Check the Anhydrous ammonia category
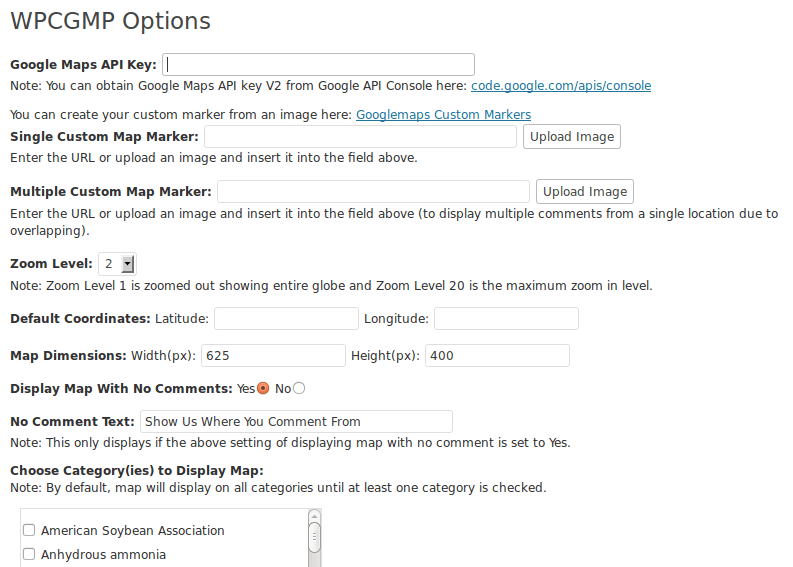The height and width of the screenshot is (567, 793). tap(29, 554)
